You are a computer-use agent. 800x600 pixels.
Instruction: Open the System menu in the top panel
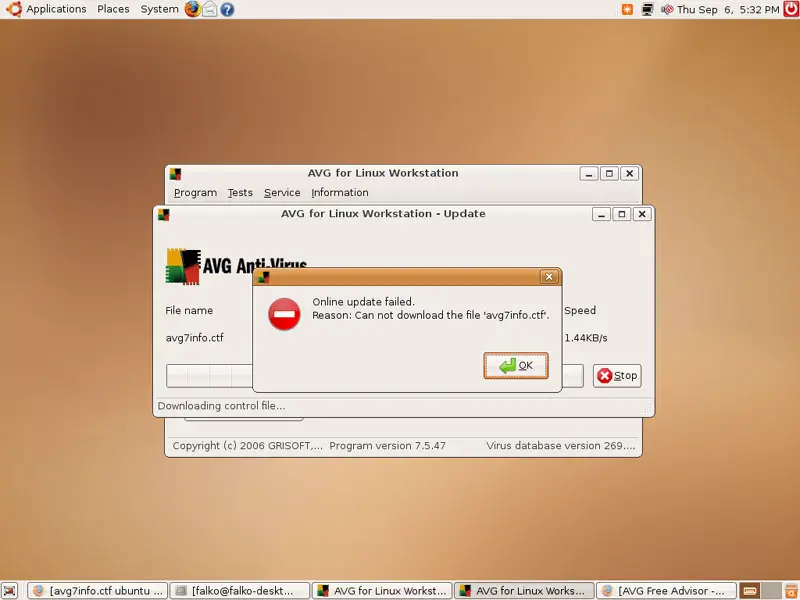click(159, 9)
